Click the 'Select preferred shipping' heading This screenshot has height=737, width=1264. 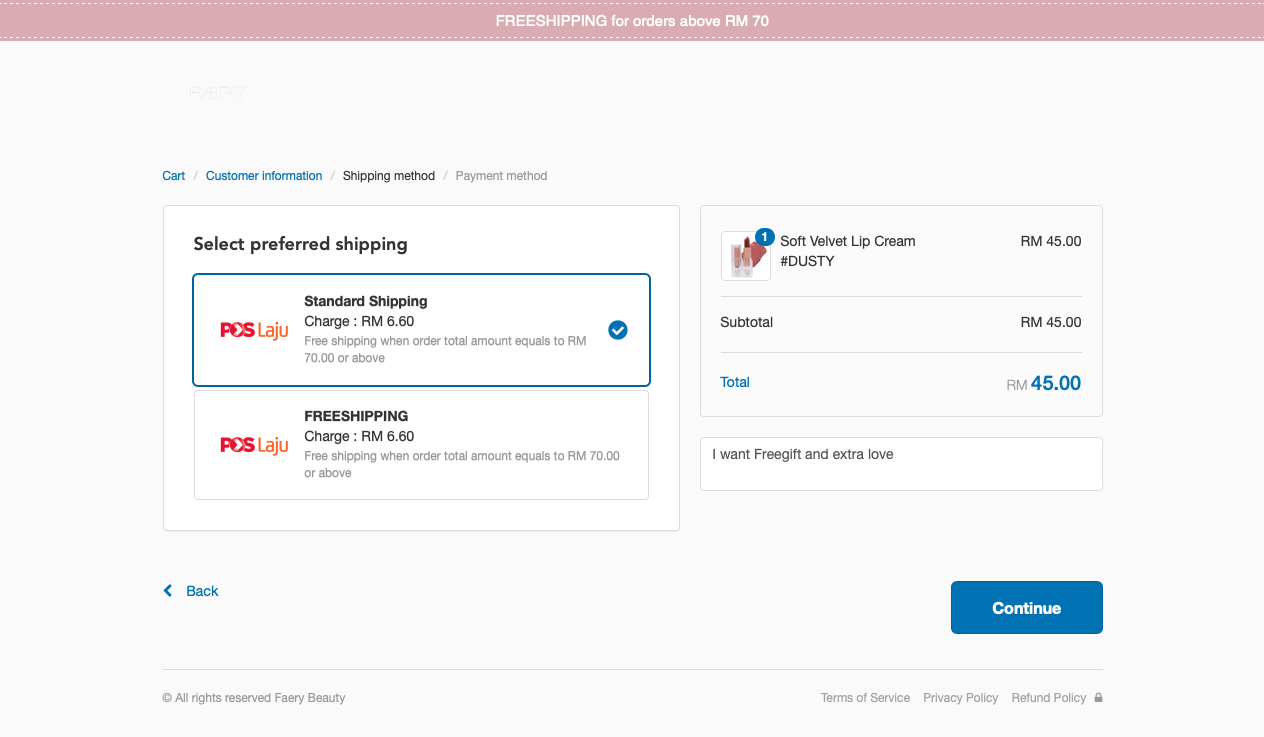tap(300, 244)
